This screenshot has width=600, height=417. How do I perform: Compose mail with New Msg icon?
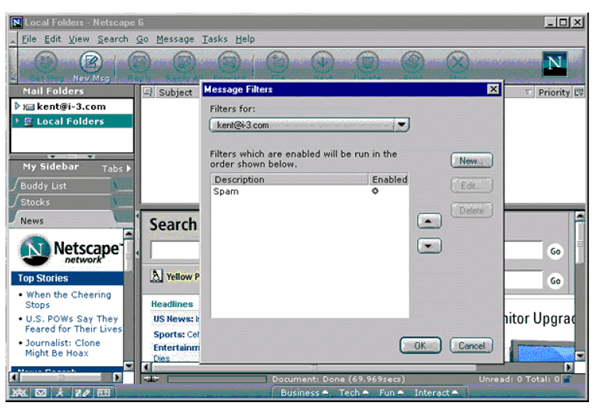(91, 63)
